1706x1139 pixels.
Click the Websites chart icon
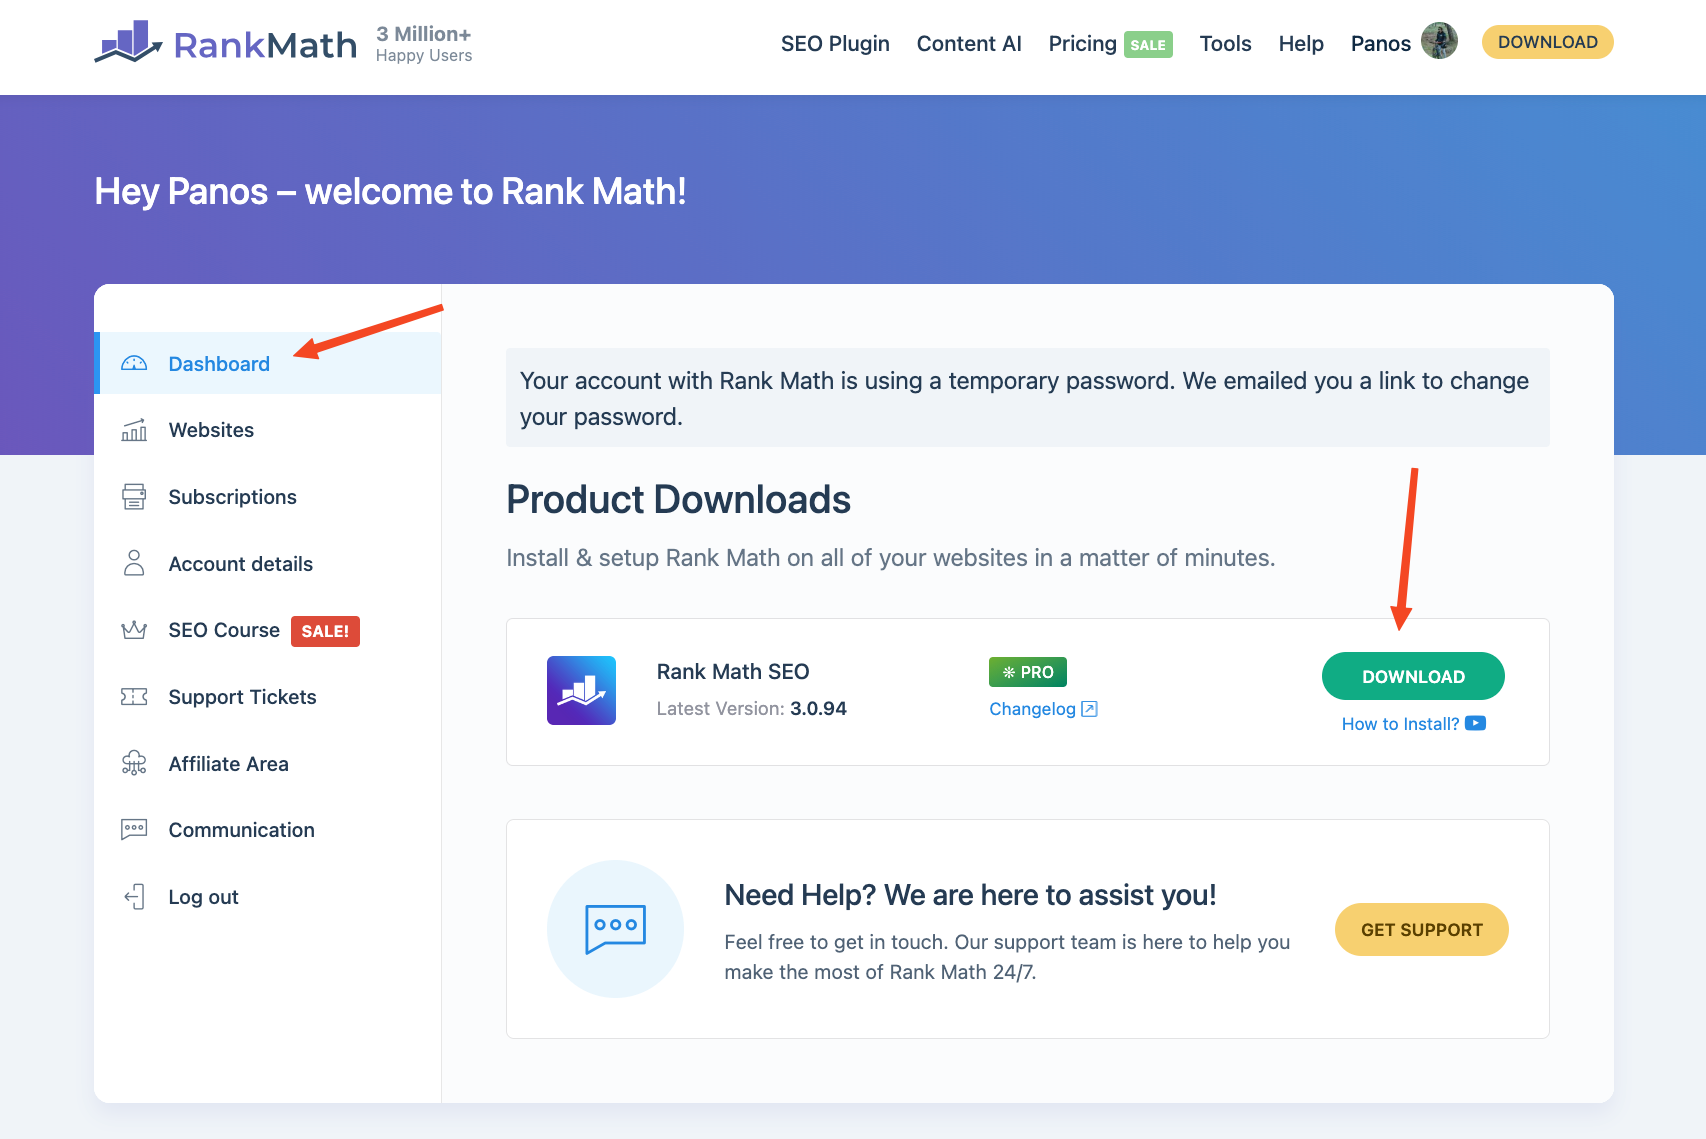[134, 430]
